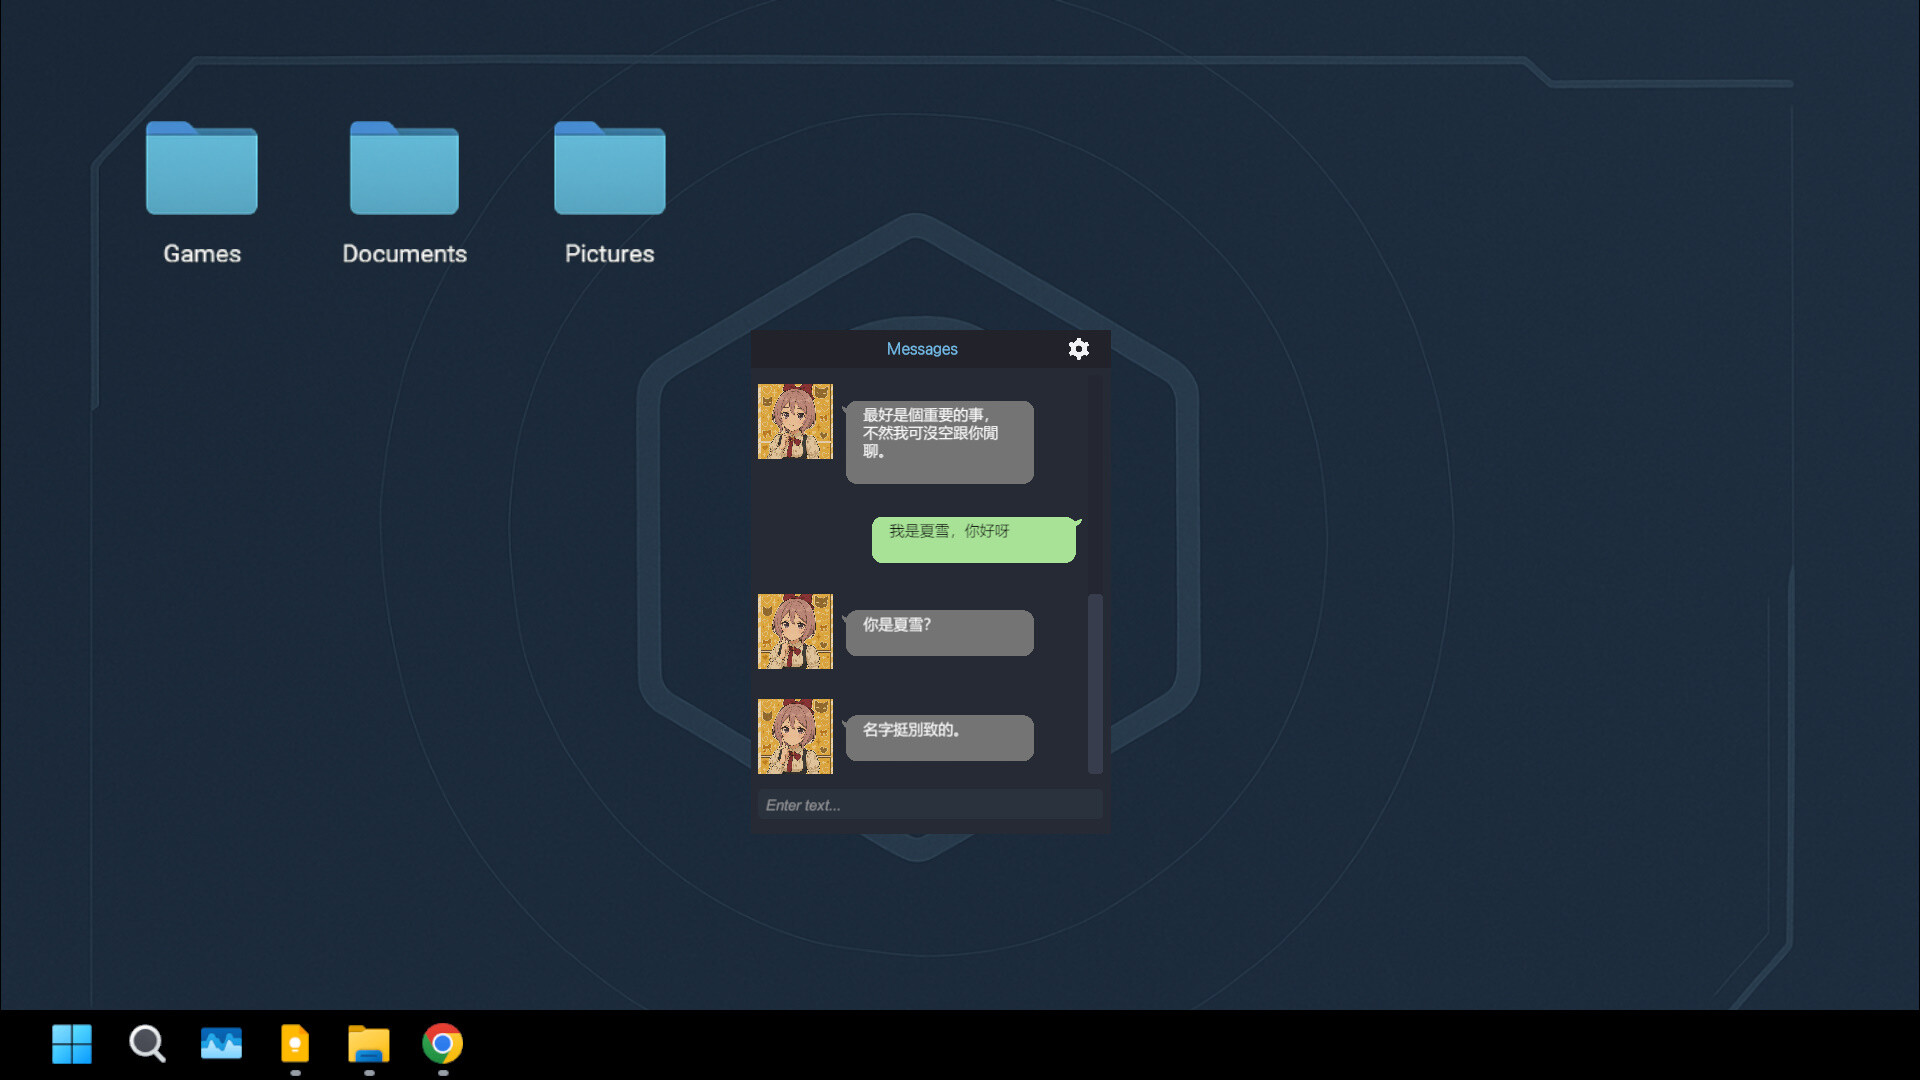Open the Windows Start menu
Image resolution: width=1920 pixels, height=1080 pixels.
tap(71, 1043)
